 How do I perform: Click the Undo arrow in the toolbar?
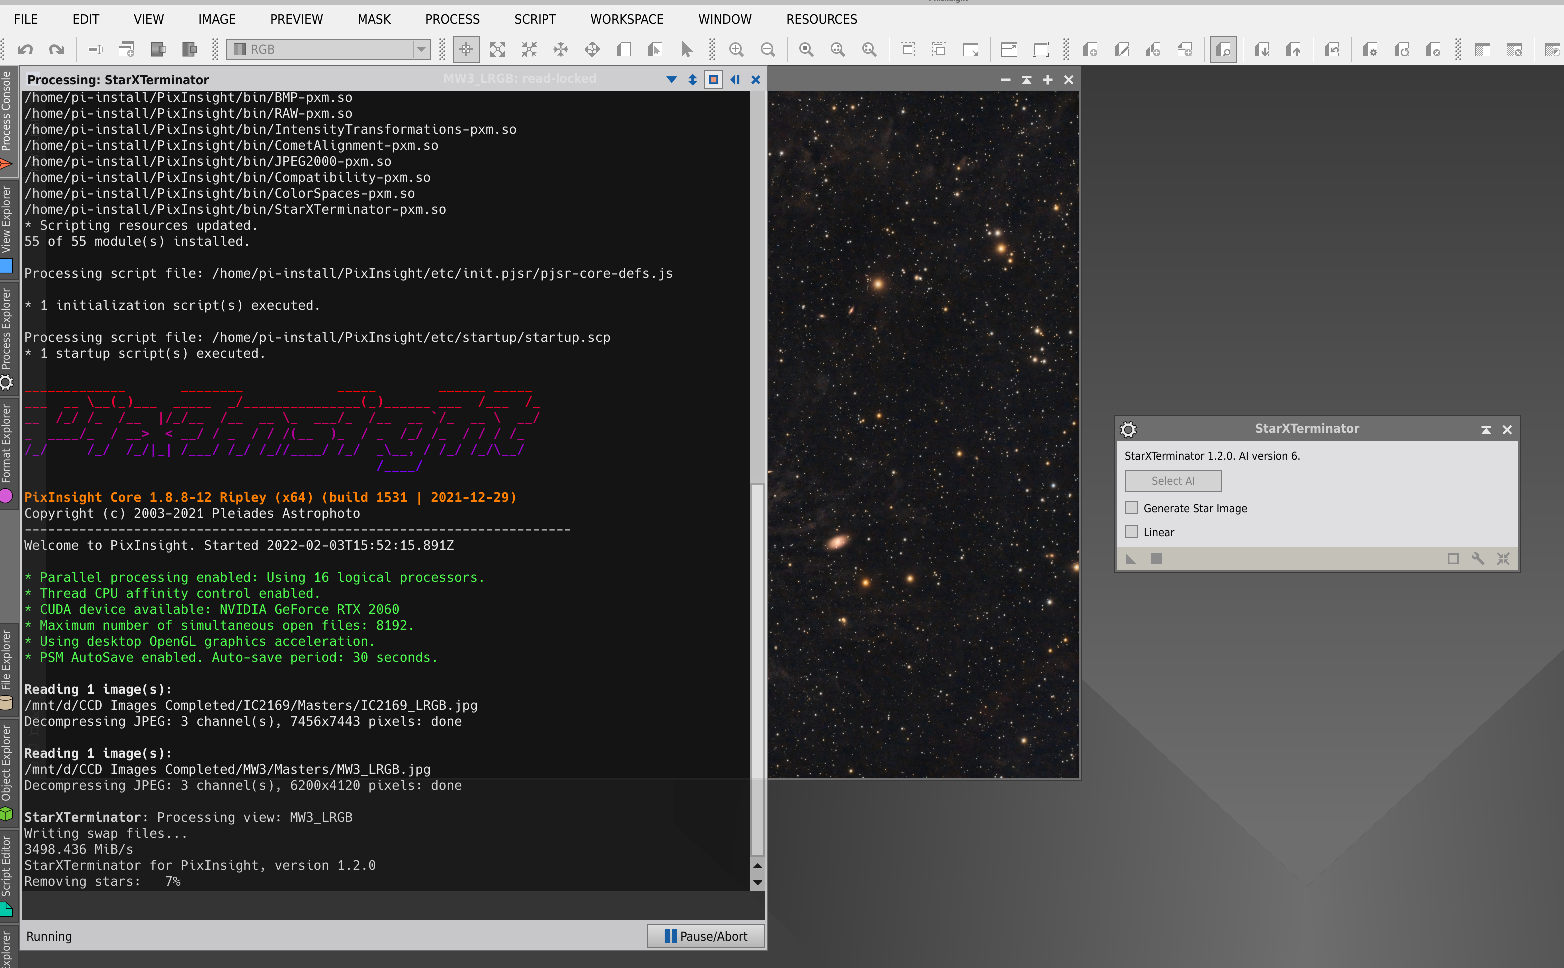click(x=25, y=49)
